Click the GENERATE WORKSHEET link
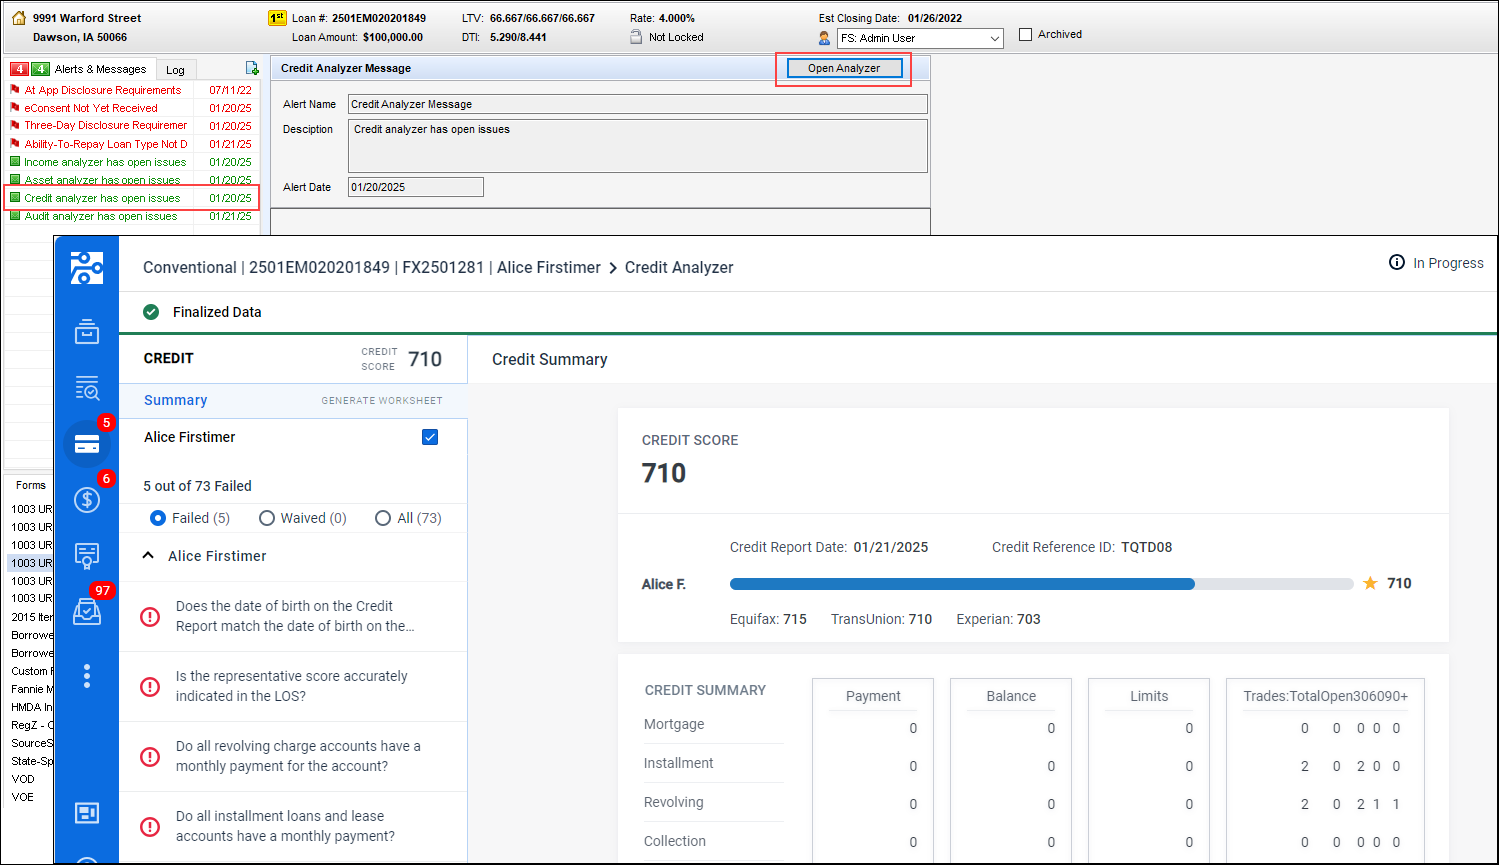Viewport: 1499px width, 865px height. 382,400
